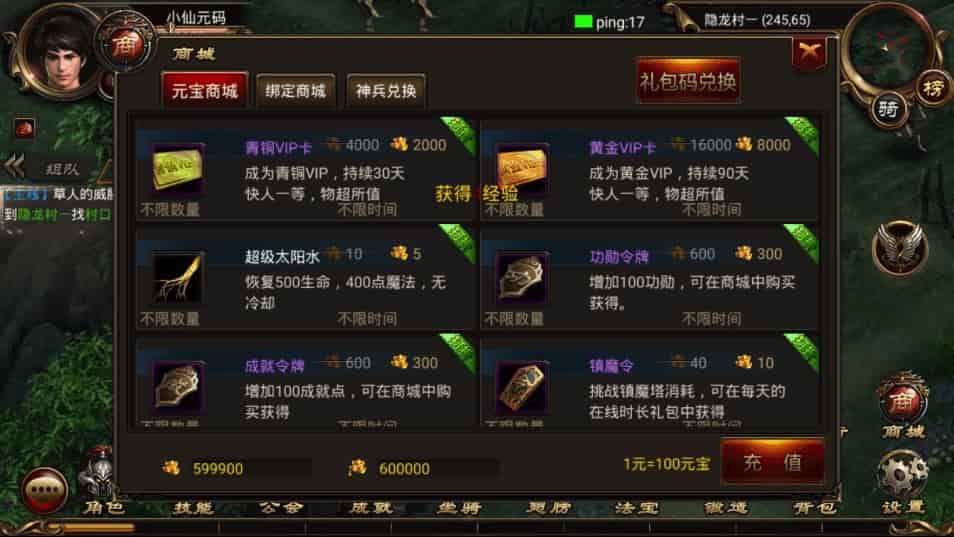Open the red chat bubble icon

tap(44, 489)
